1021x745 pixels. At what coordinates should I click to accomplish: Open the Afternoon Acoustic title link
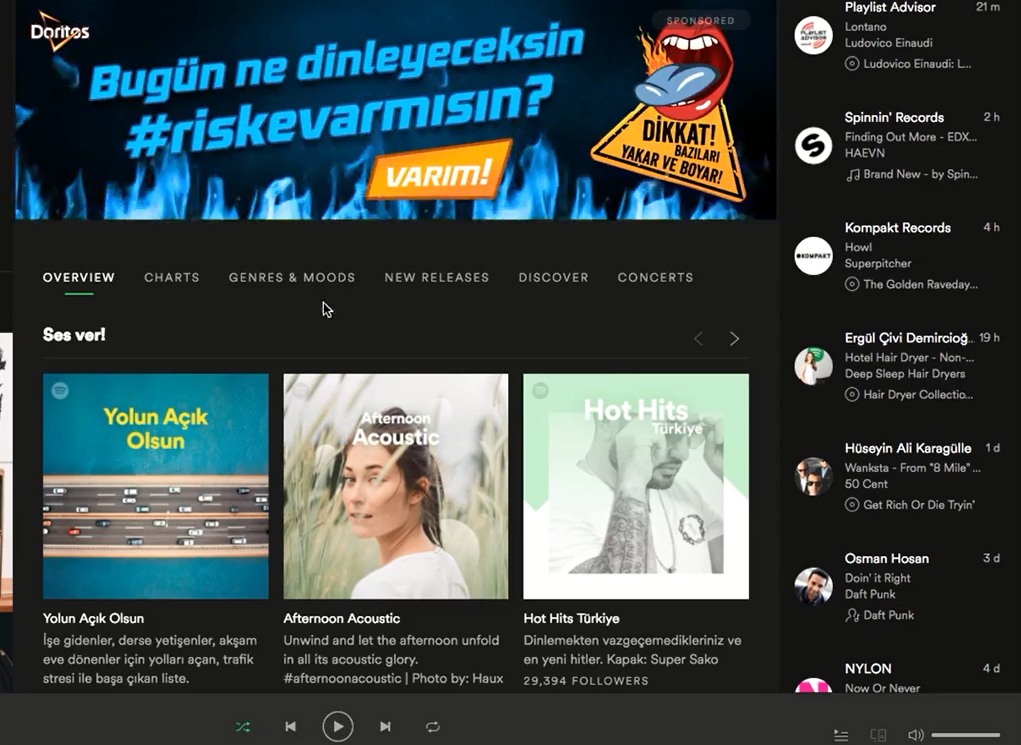342,618
